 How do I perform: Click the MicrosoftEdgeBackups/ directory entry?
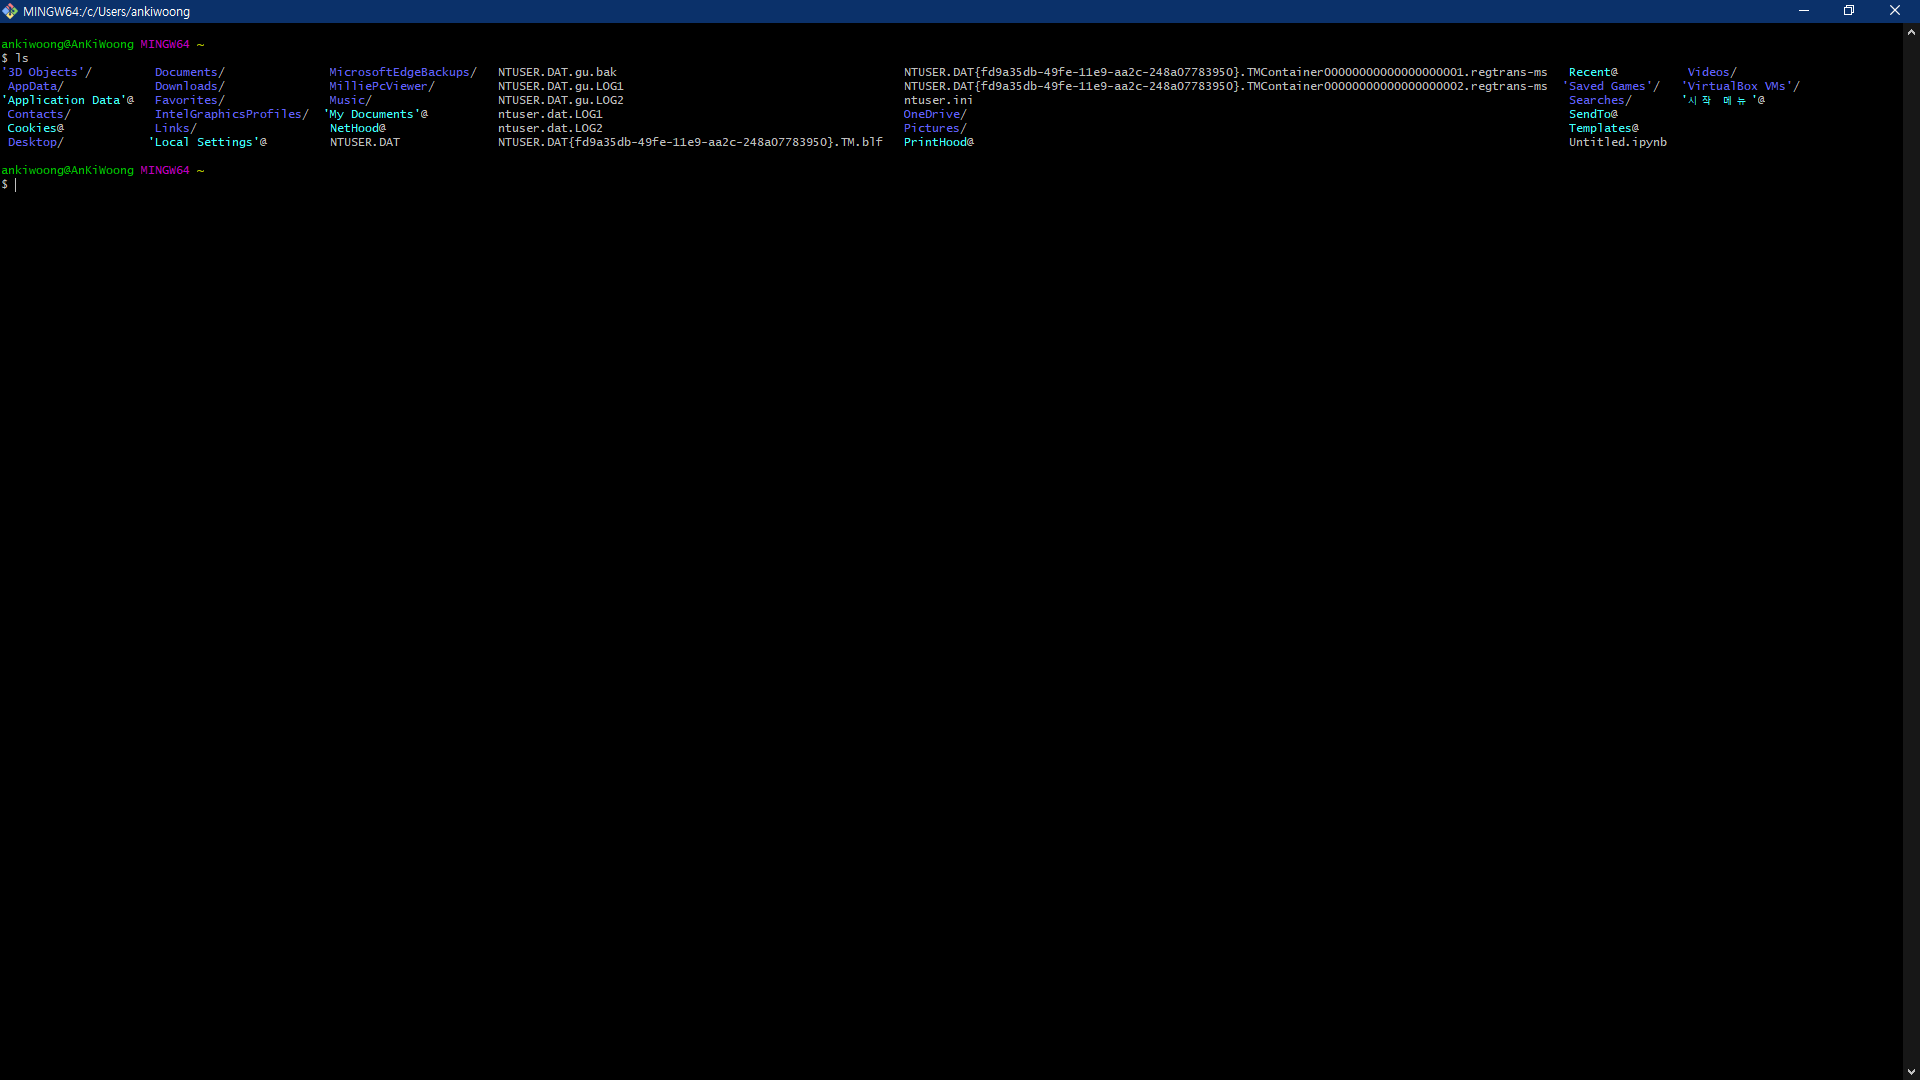tap(402, 72)
